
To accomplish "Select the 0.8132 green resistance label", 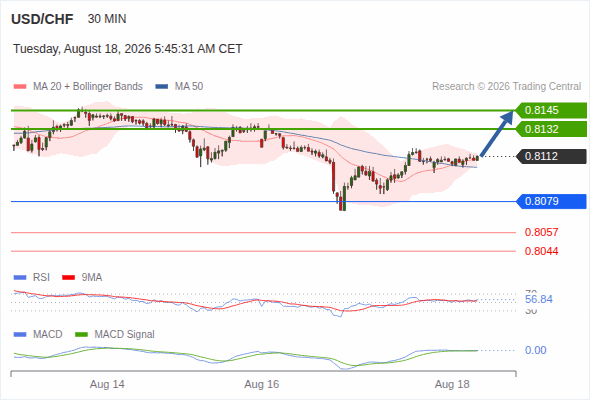I will coord(550,129).
